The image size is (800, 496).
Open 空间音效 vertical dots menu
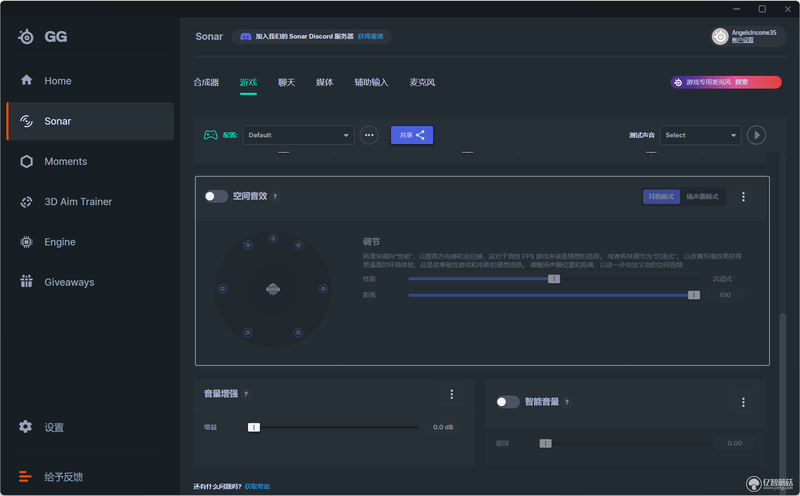tap(743, 196)
